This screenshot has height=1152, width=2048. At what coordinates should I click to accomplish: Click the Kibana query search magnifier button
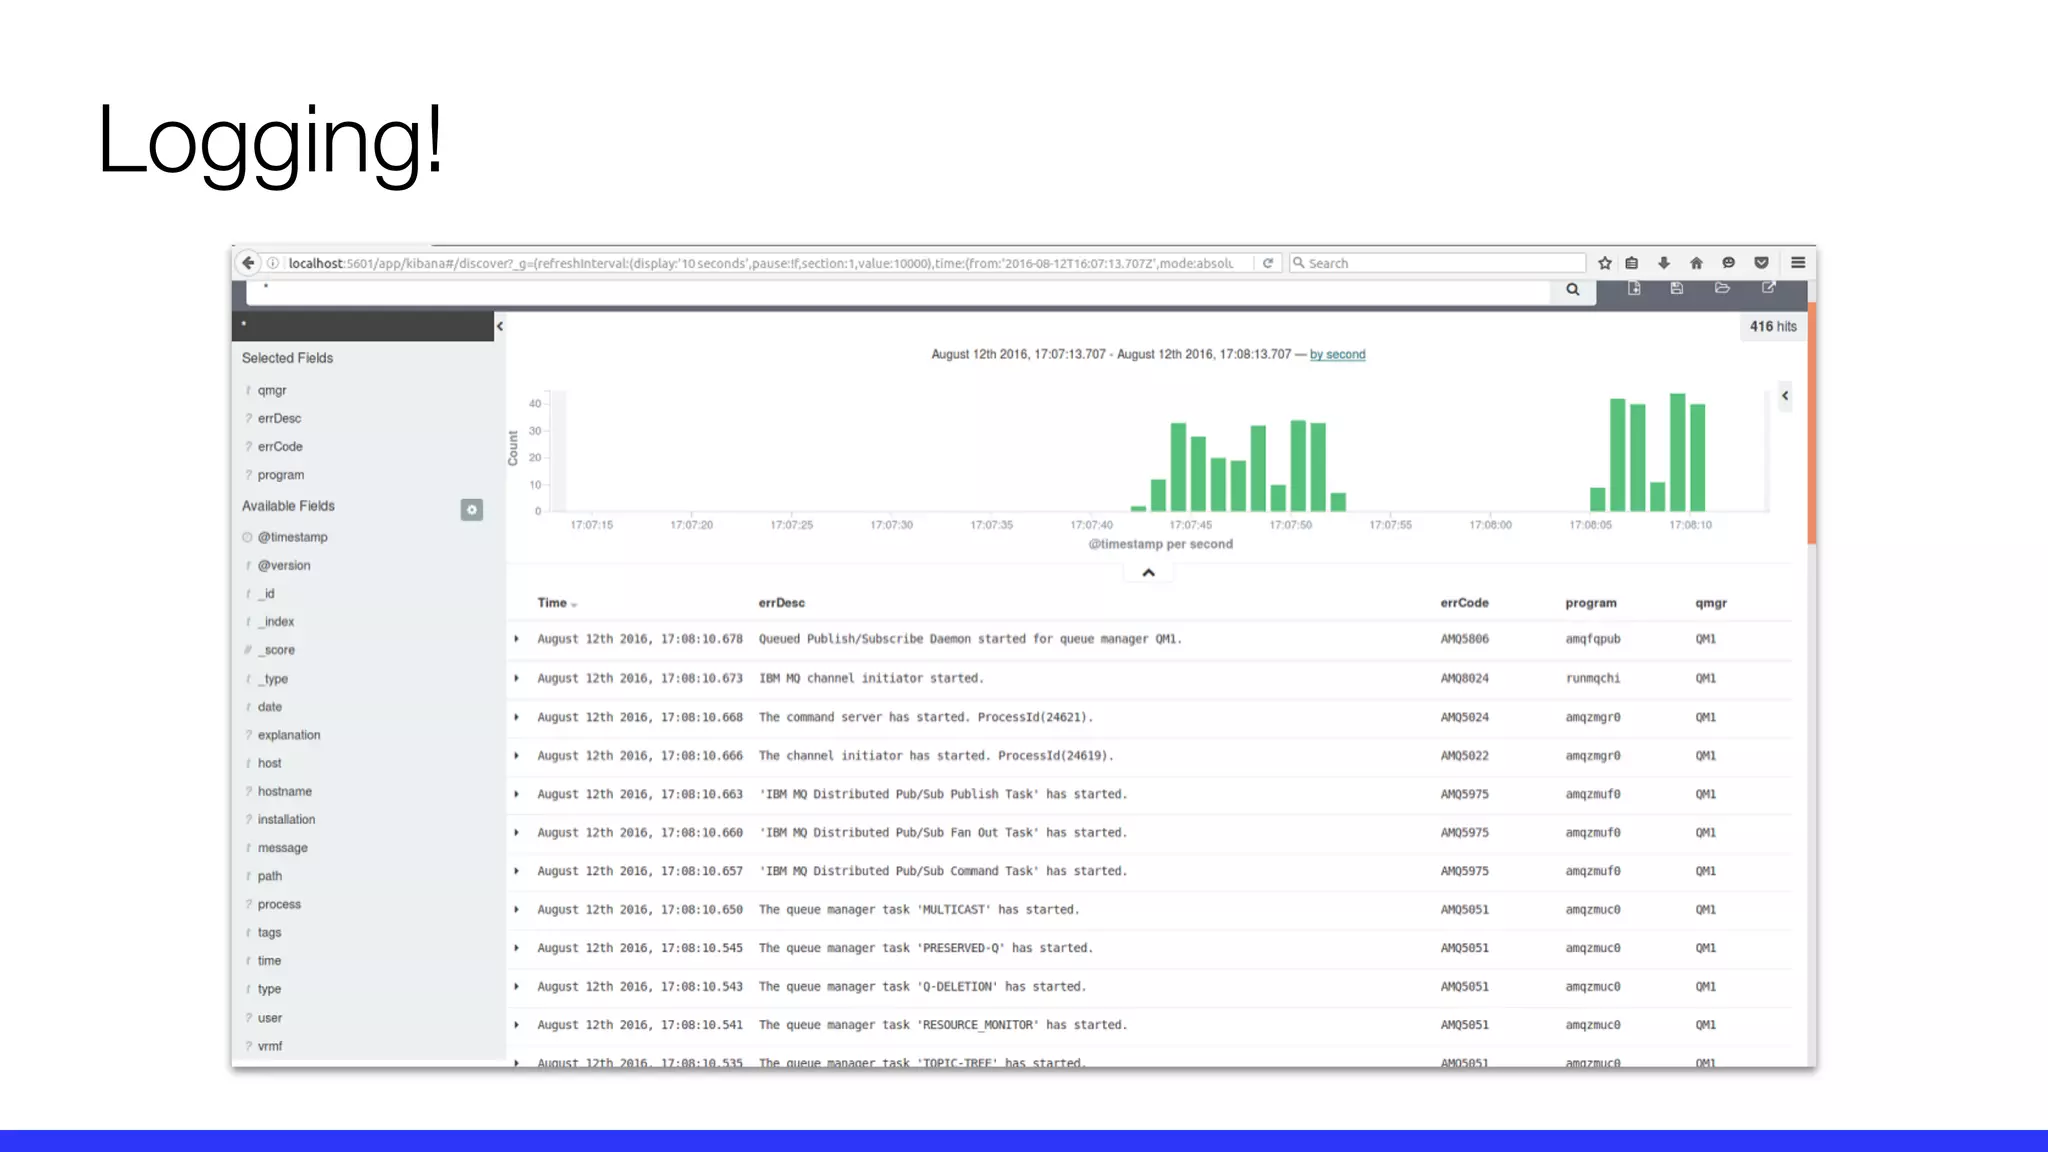pos(1572,290)
